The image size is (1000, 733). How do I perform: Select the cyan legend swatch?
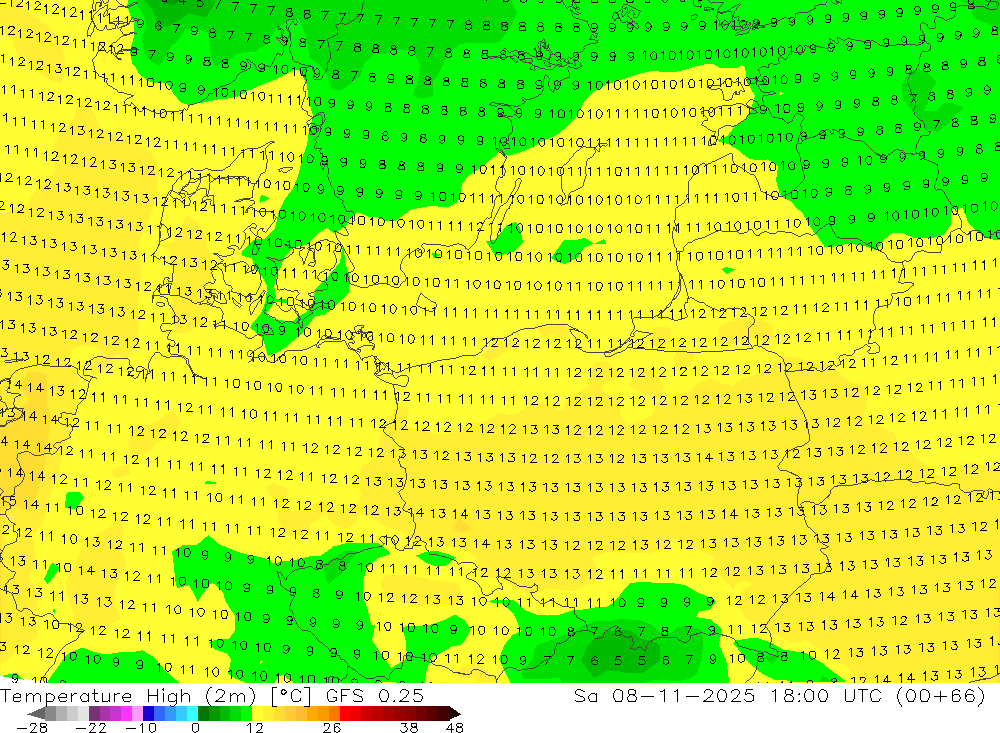tap(192, 713)
